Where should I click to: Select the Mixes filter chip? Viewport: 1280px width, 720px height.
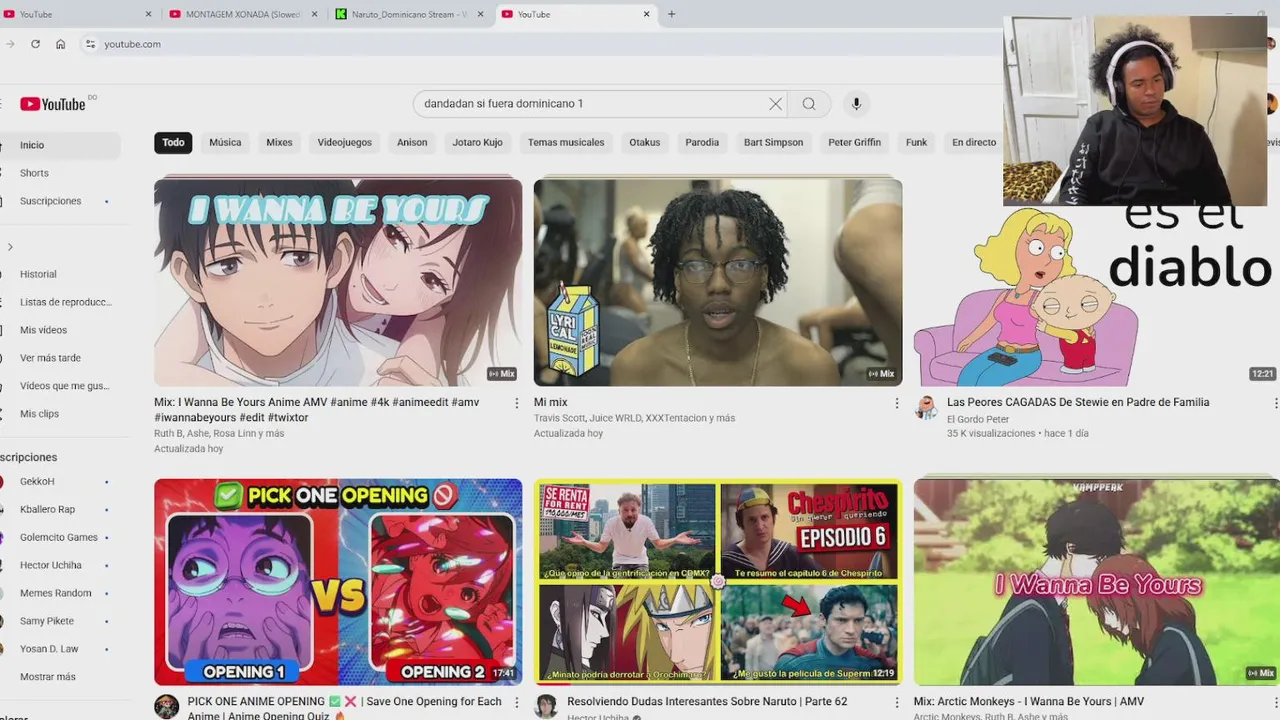[279, 142]
